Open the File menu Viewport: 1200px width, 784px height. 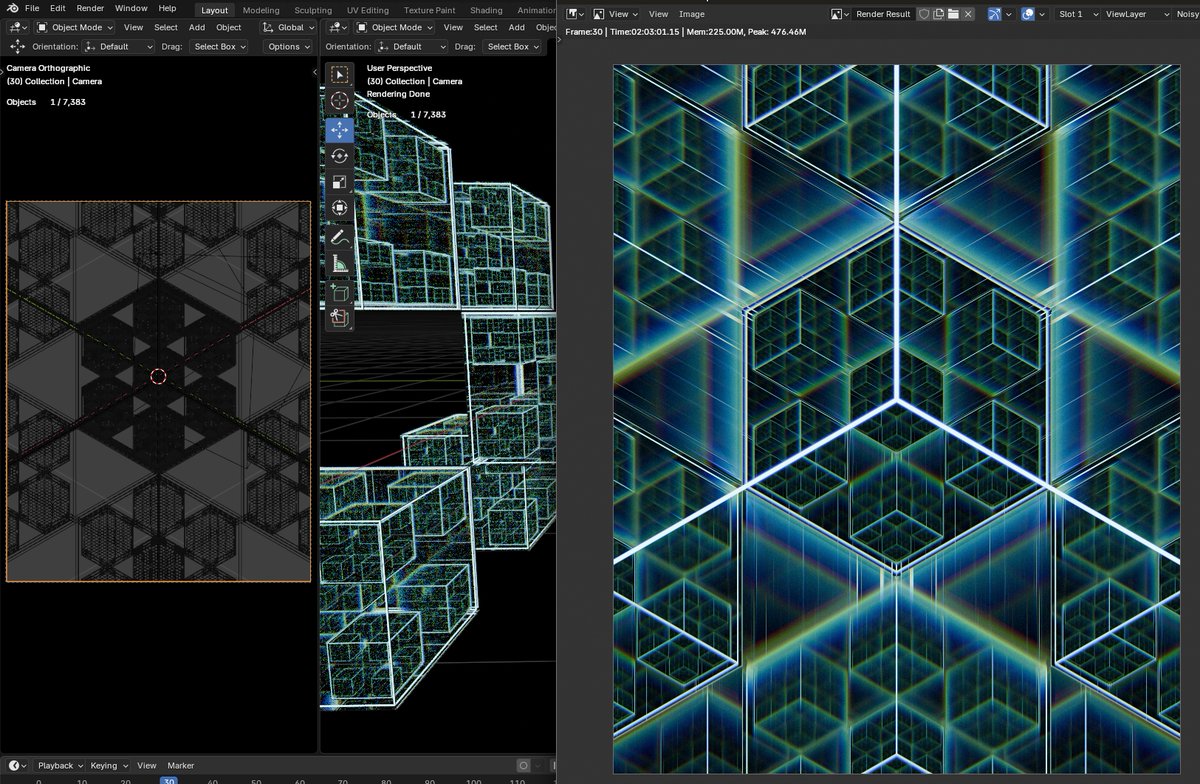click(32, 8)
